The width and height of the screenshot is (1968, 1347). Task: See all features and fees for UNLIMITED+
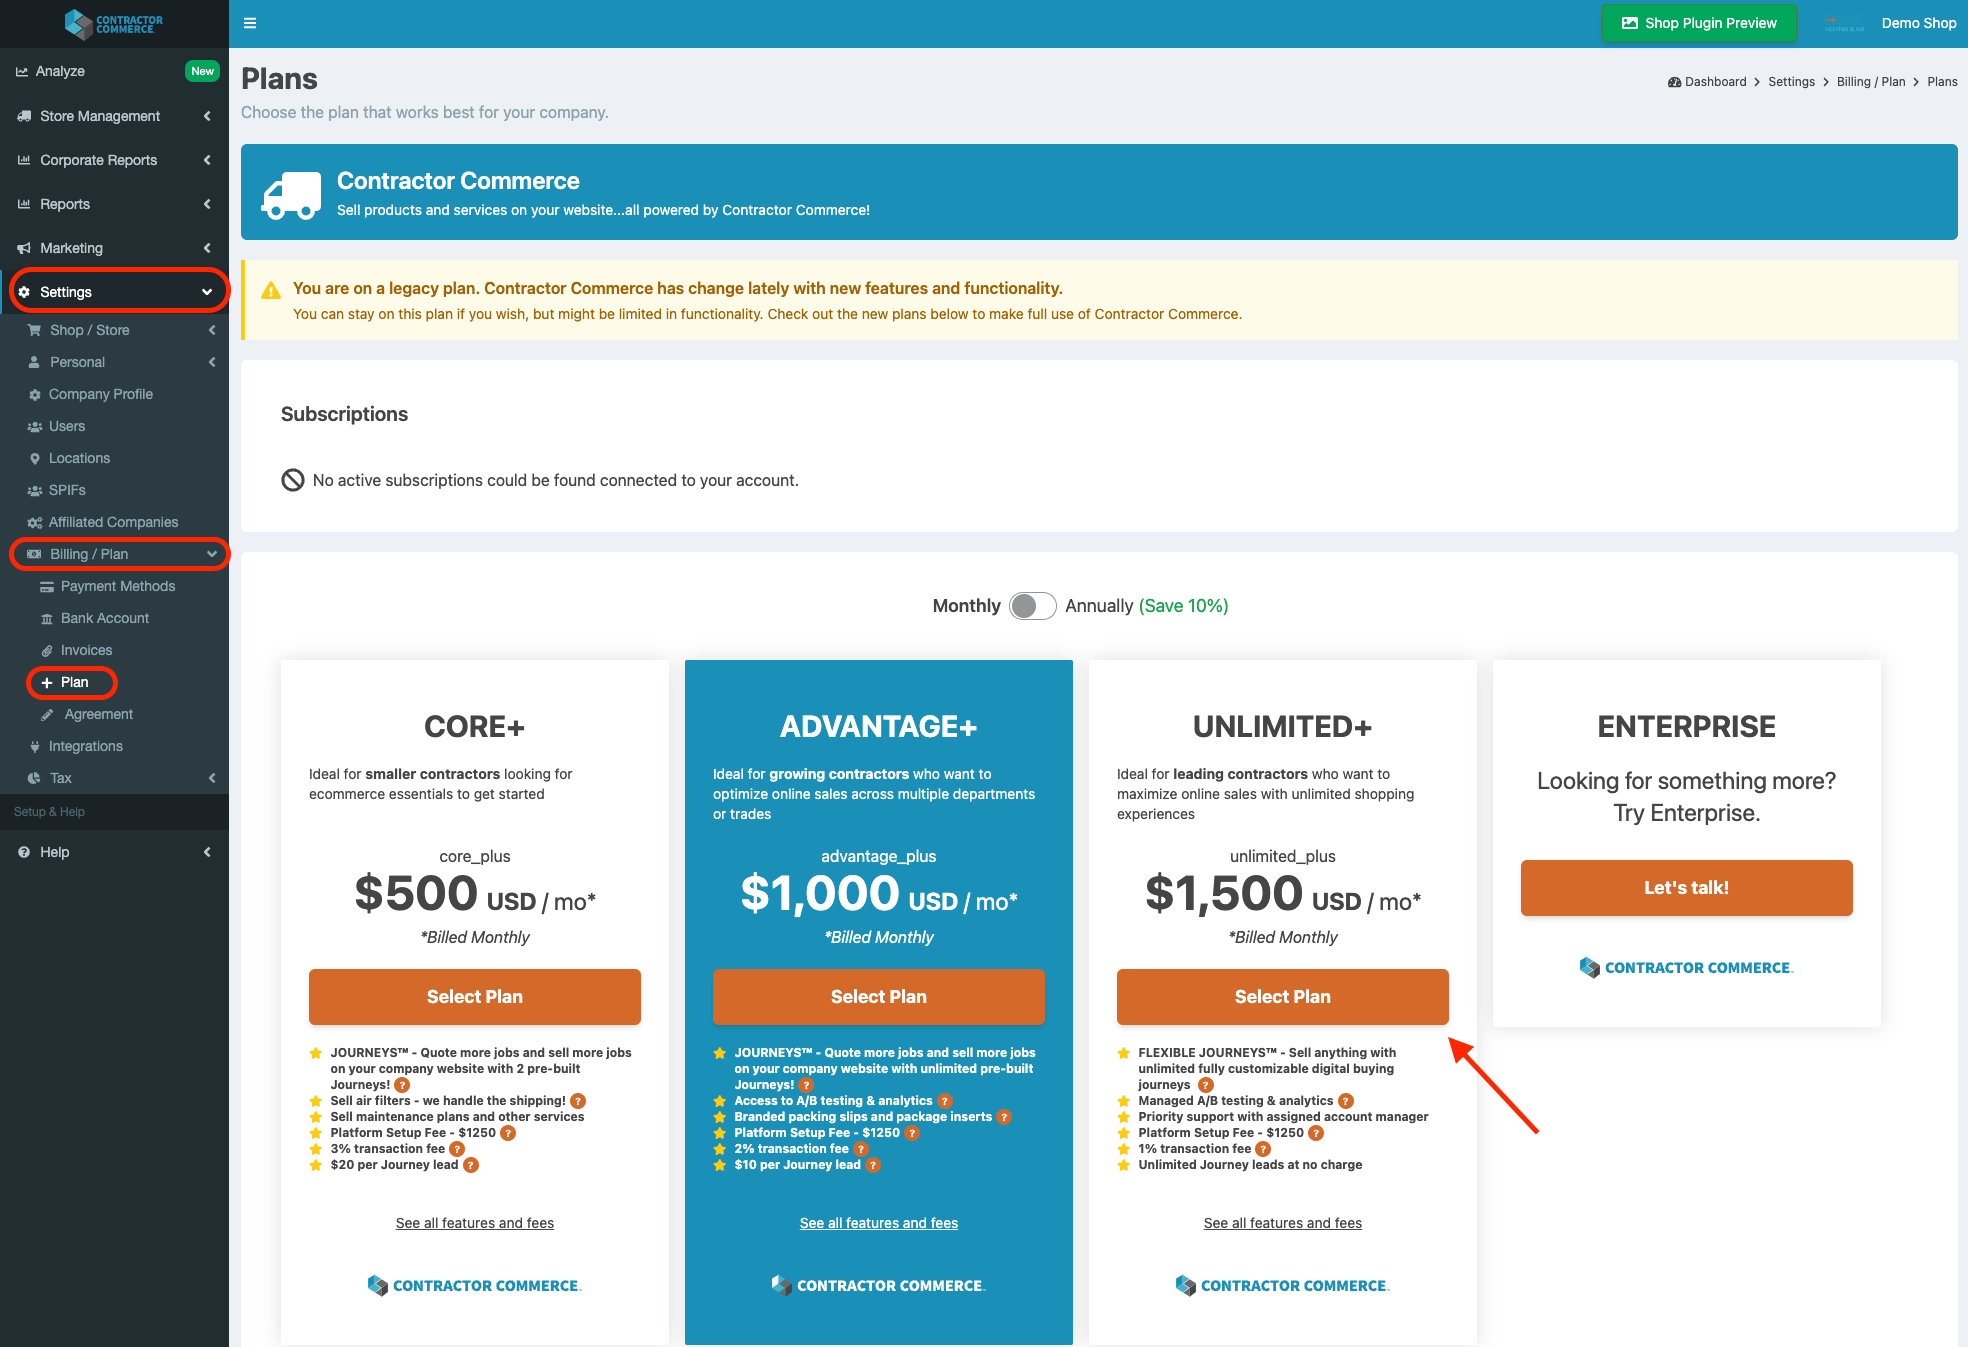click(1283, 1223)
